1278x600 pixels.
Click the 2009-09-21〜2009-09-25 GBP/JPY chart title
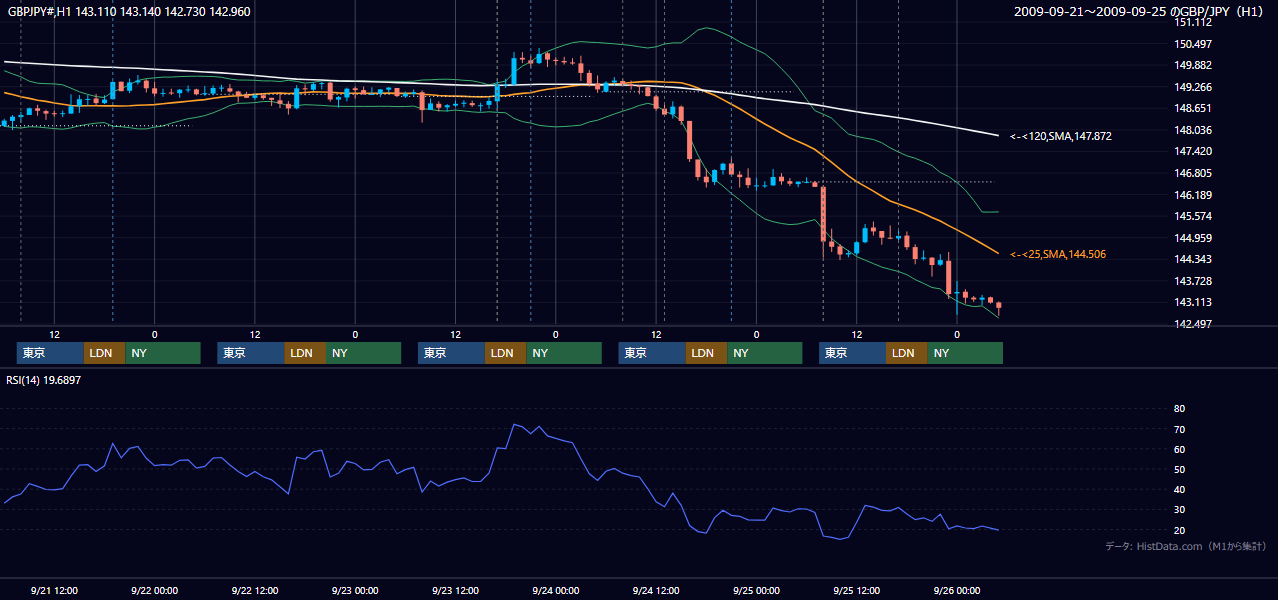(1139, 11)
